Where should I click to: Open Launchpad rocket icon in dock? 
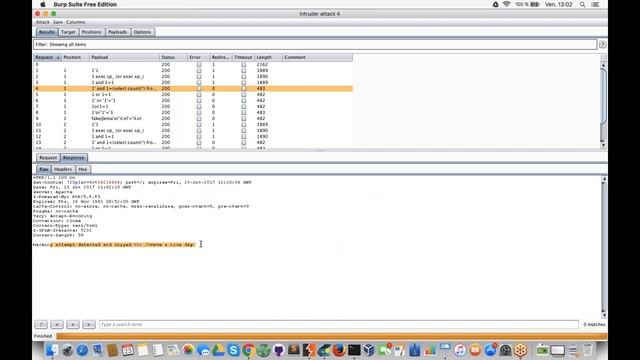(x=67, y=350)
